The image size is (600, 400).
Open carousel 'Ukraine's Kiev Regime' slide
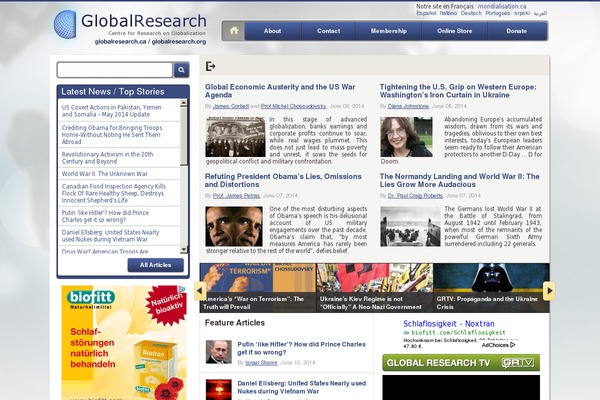pos(375,288)
